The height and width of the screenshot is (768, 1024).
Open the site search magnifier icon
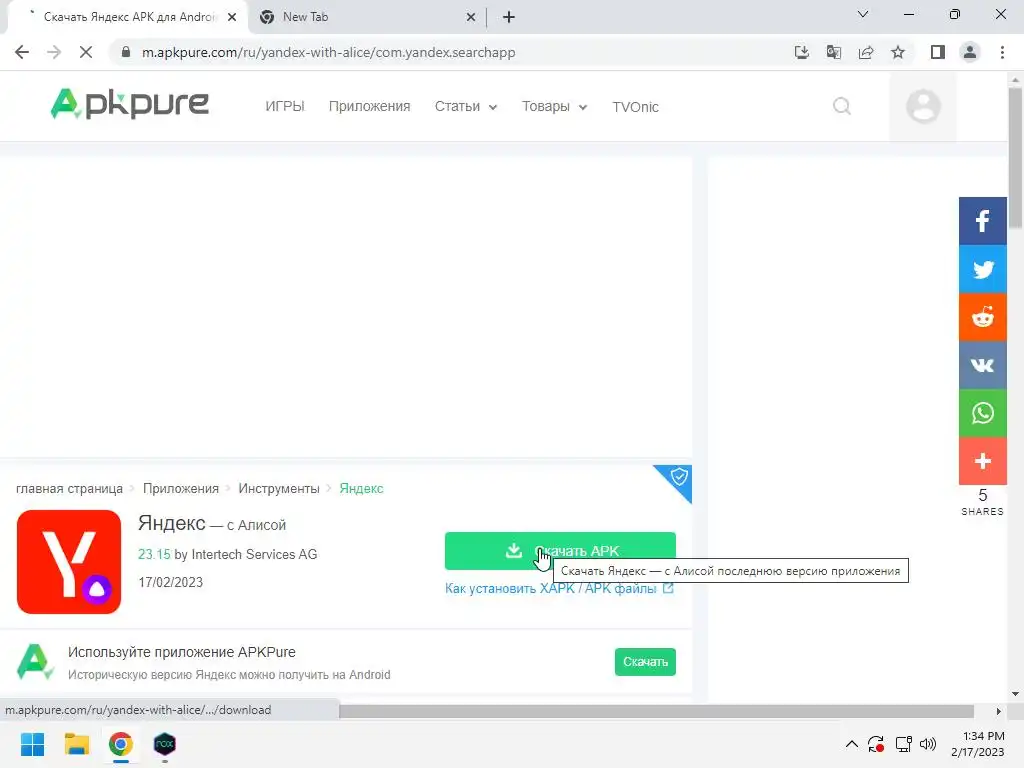pyautogui.click(x=842, y=106)
